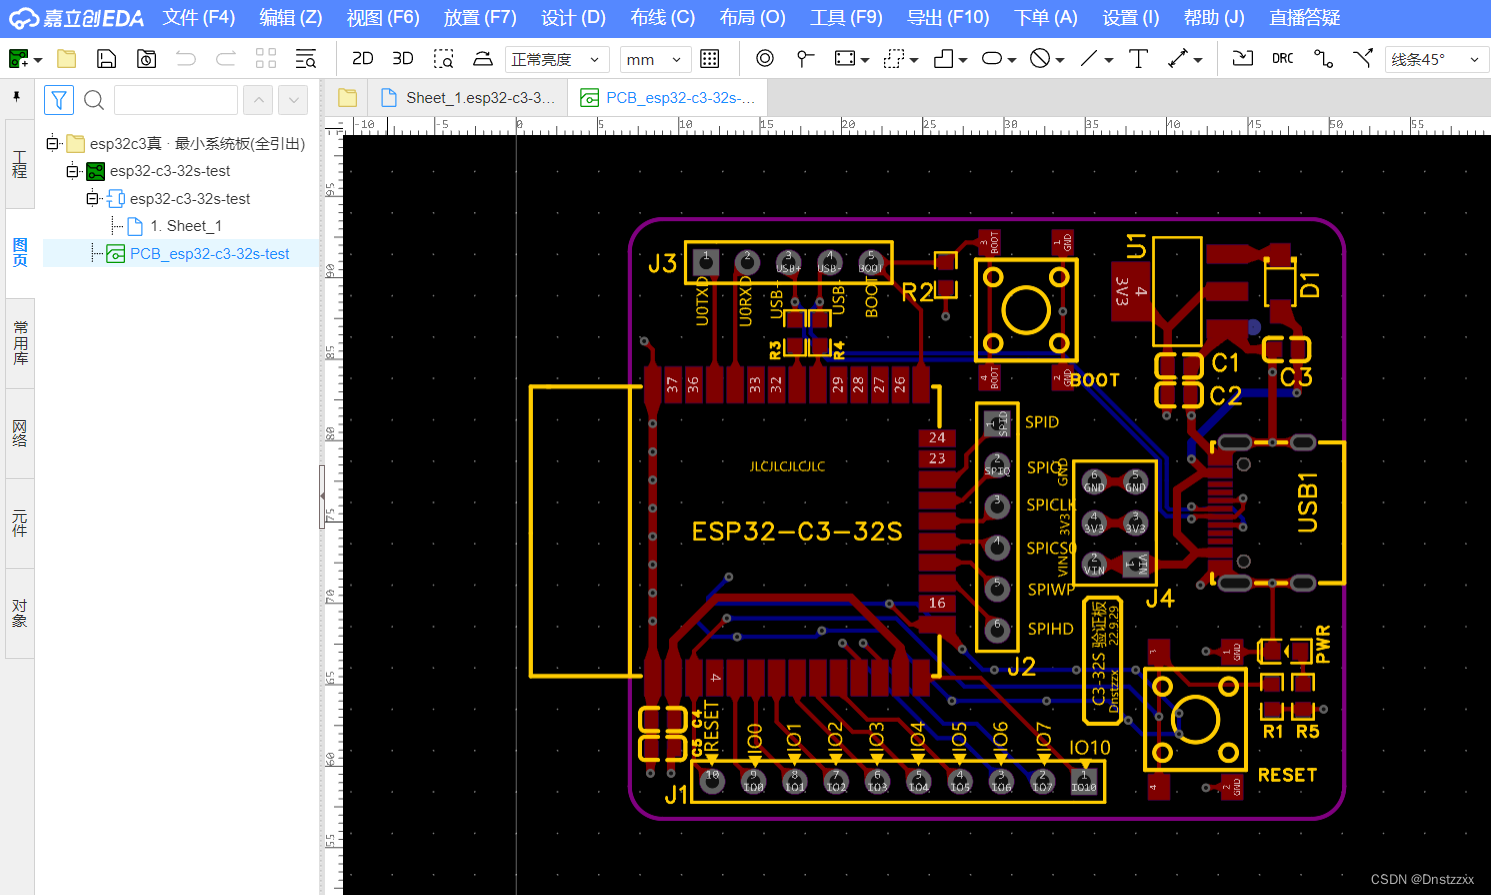The image size is (1491, 895).
Task: Click the open folder toolbar icon
Action: click(x=67, y=59)
